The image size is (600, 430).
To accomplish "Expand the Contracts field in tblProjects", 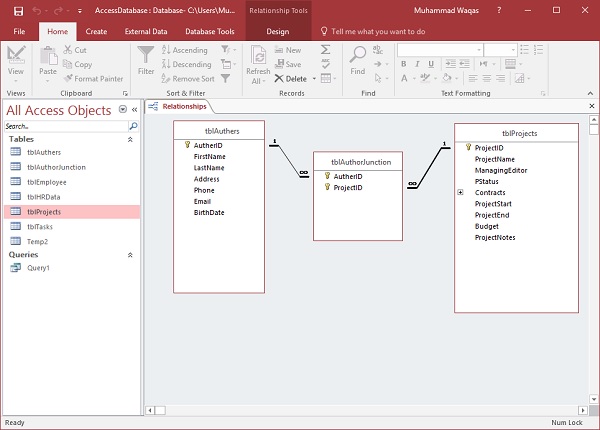I will 461,192.
